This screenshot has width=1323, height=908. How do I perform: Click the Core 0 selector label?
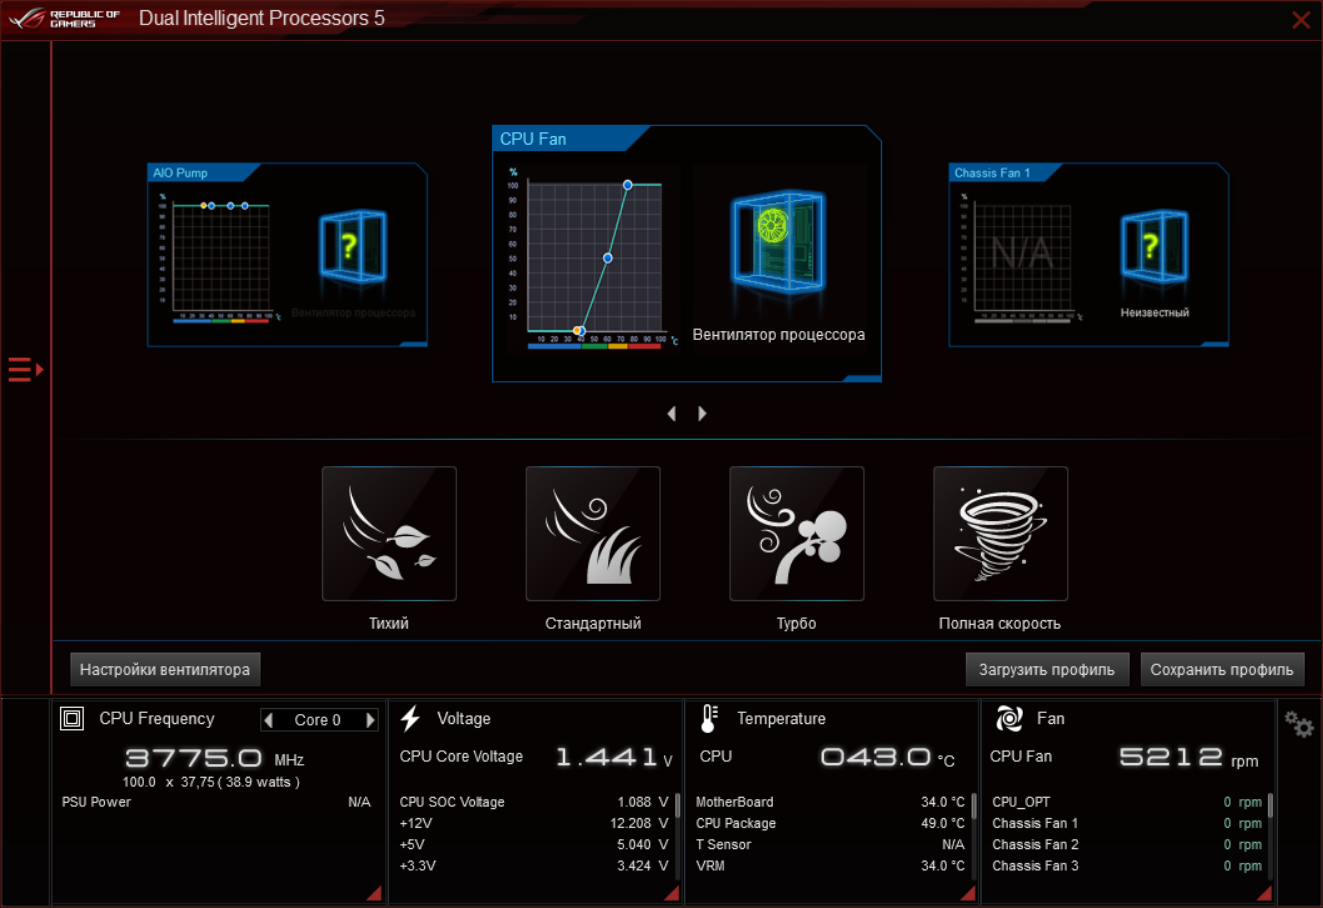tap(318, 720)
